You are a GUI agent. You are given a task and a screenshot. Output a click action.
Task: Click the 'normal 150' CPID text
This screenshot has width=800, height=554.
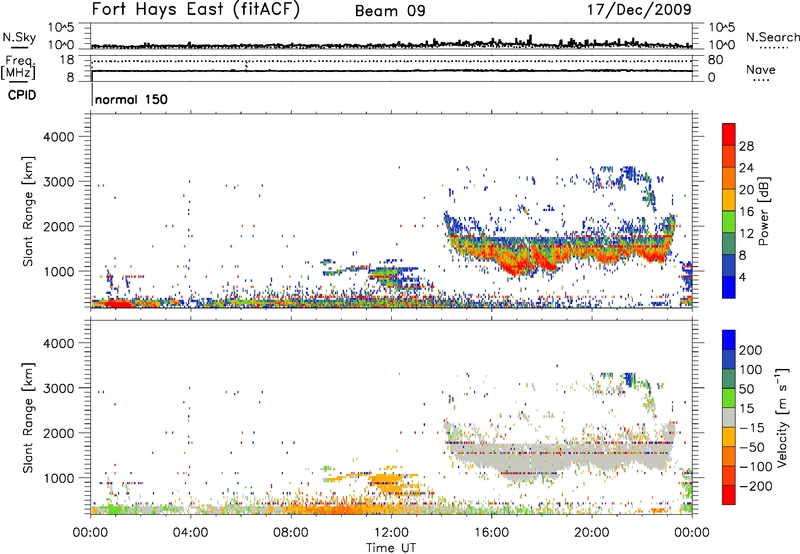point(131,99)
